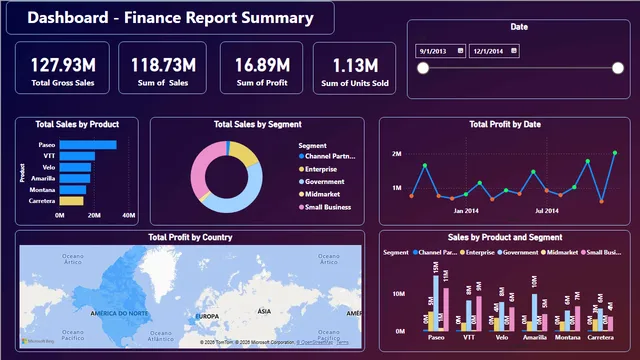The image size is (640, 360).
Task: Click the Montana bar in Total Sales by Product
Action: pos(73,190)
